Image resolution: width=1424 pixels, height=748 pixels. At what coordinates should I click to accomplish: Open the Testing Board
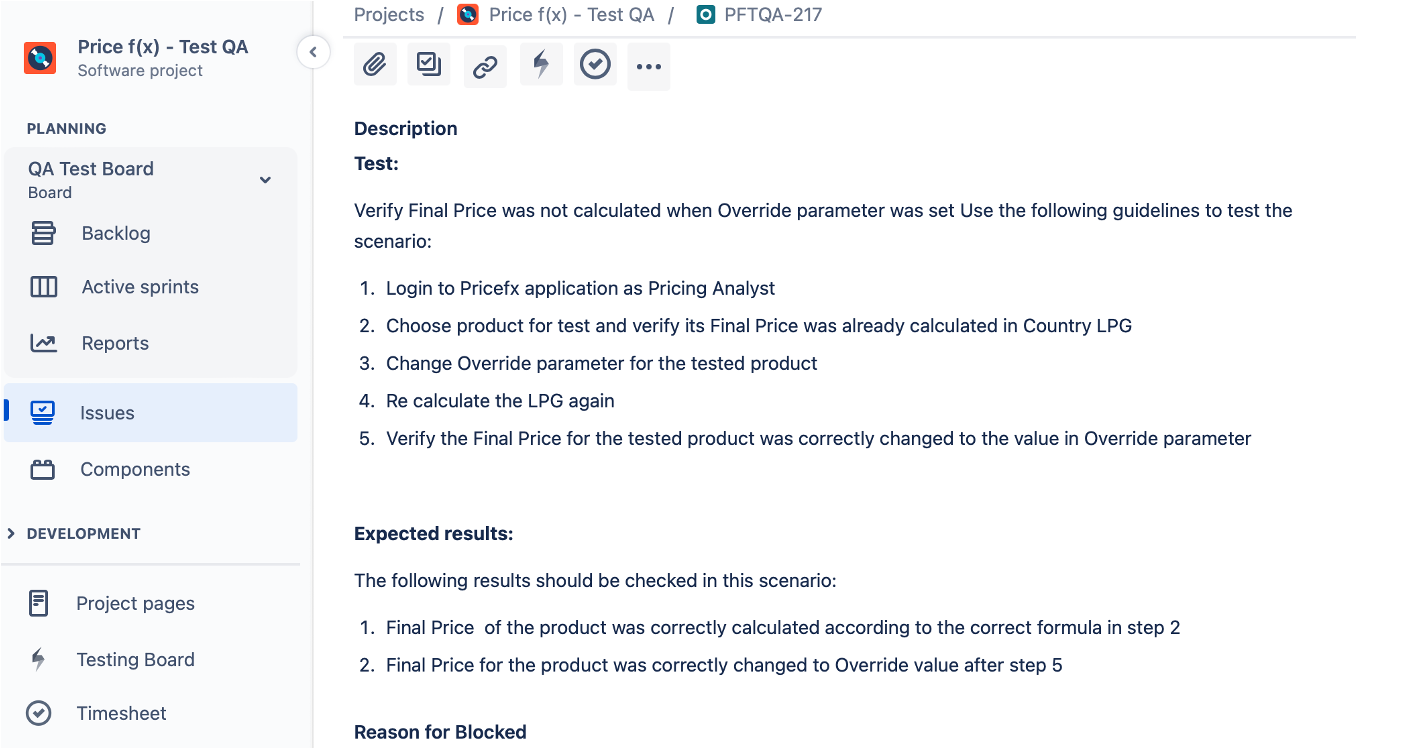(135, 660)
